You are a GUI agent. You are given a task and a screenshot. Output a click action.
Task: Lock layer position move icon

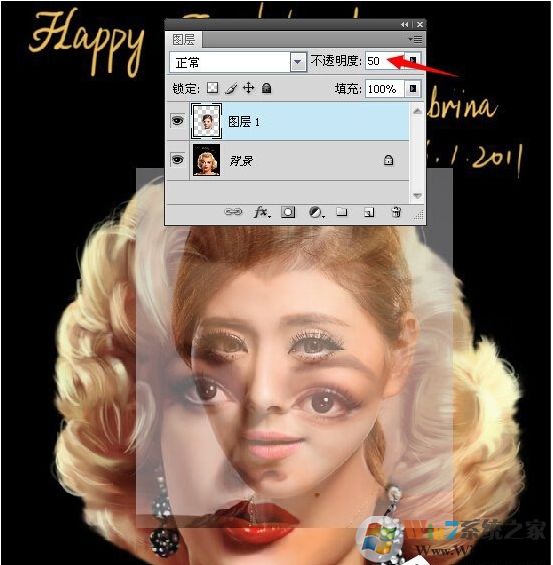click(x=249, y=88)
